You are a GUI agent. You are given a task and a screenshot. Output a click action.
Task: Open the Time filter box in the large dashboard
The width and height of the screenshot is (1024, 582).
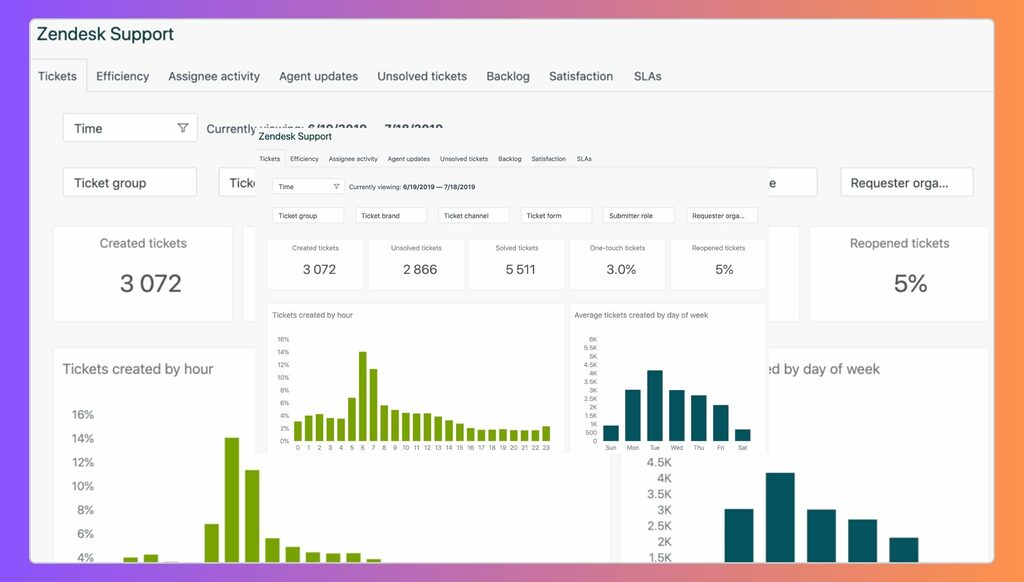click(130, 128)
